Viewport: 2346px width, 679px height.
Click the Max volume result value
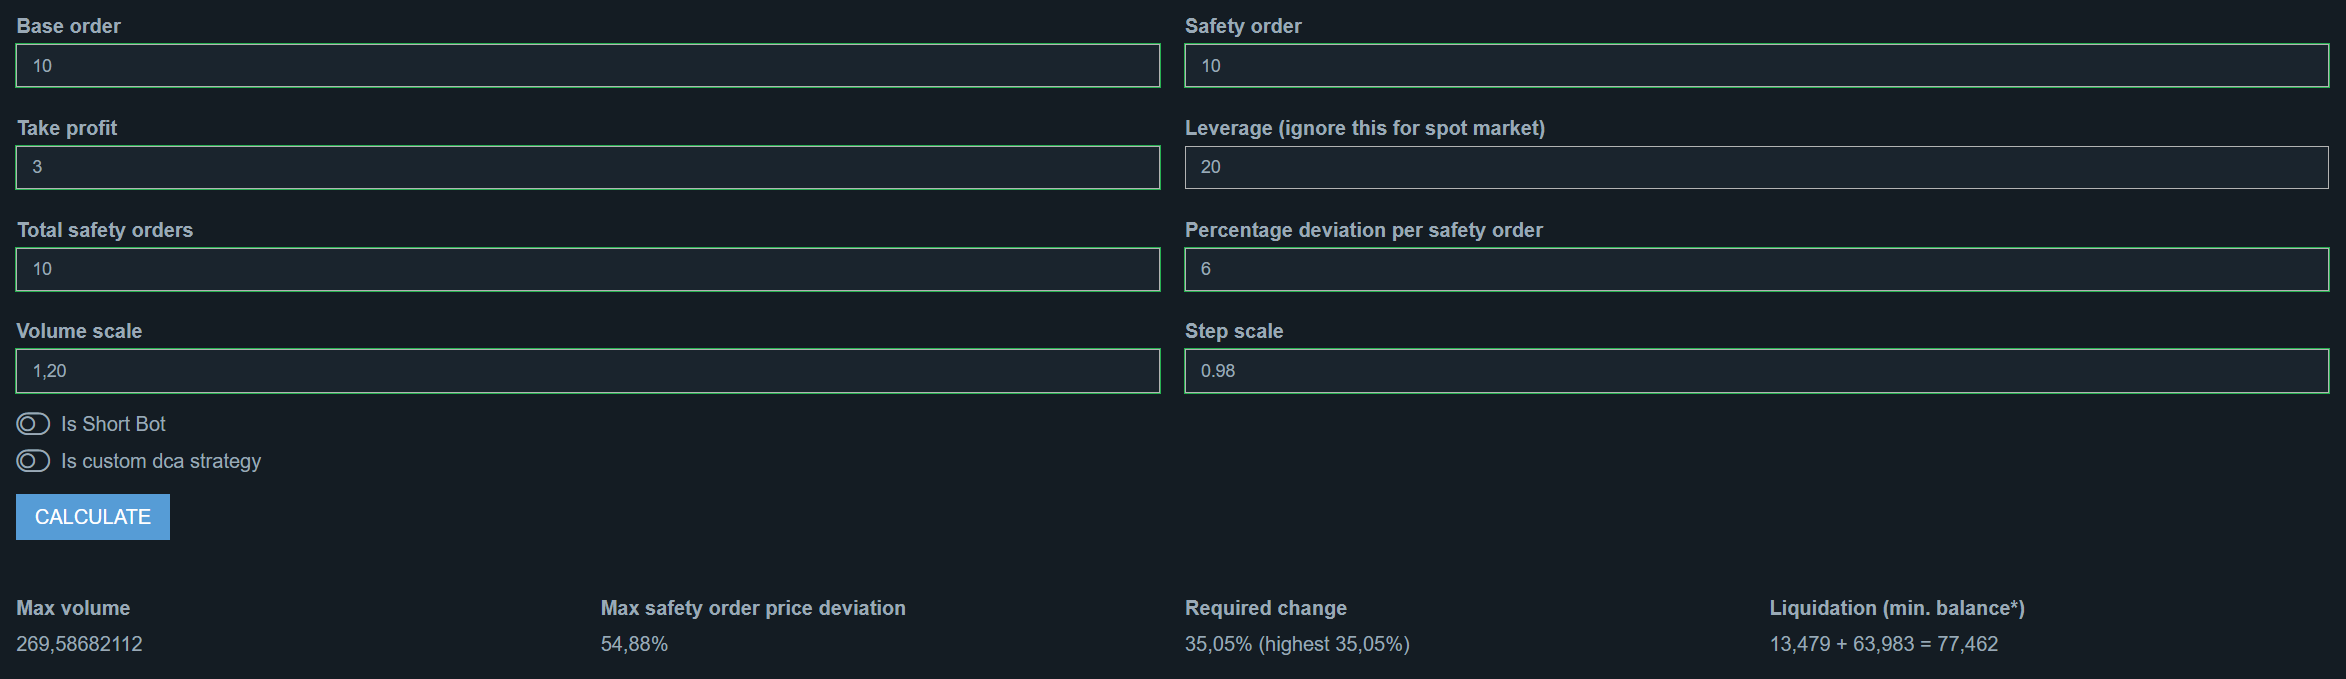pos(79,644)
